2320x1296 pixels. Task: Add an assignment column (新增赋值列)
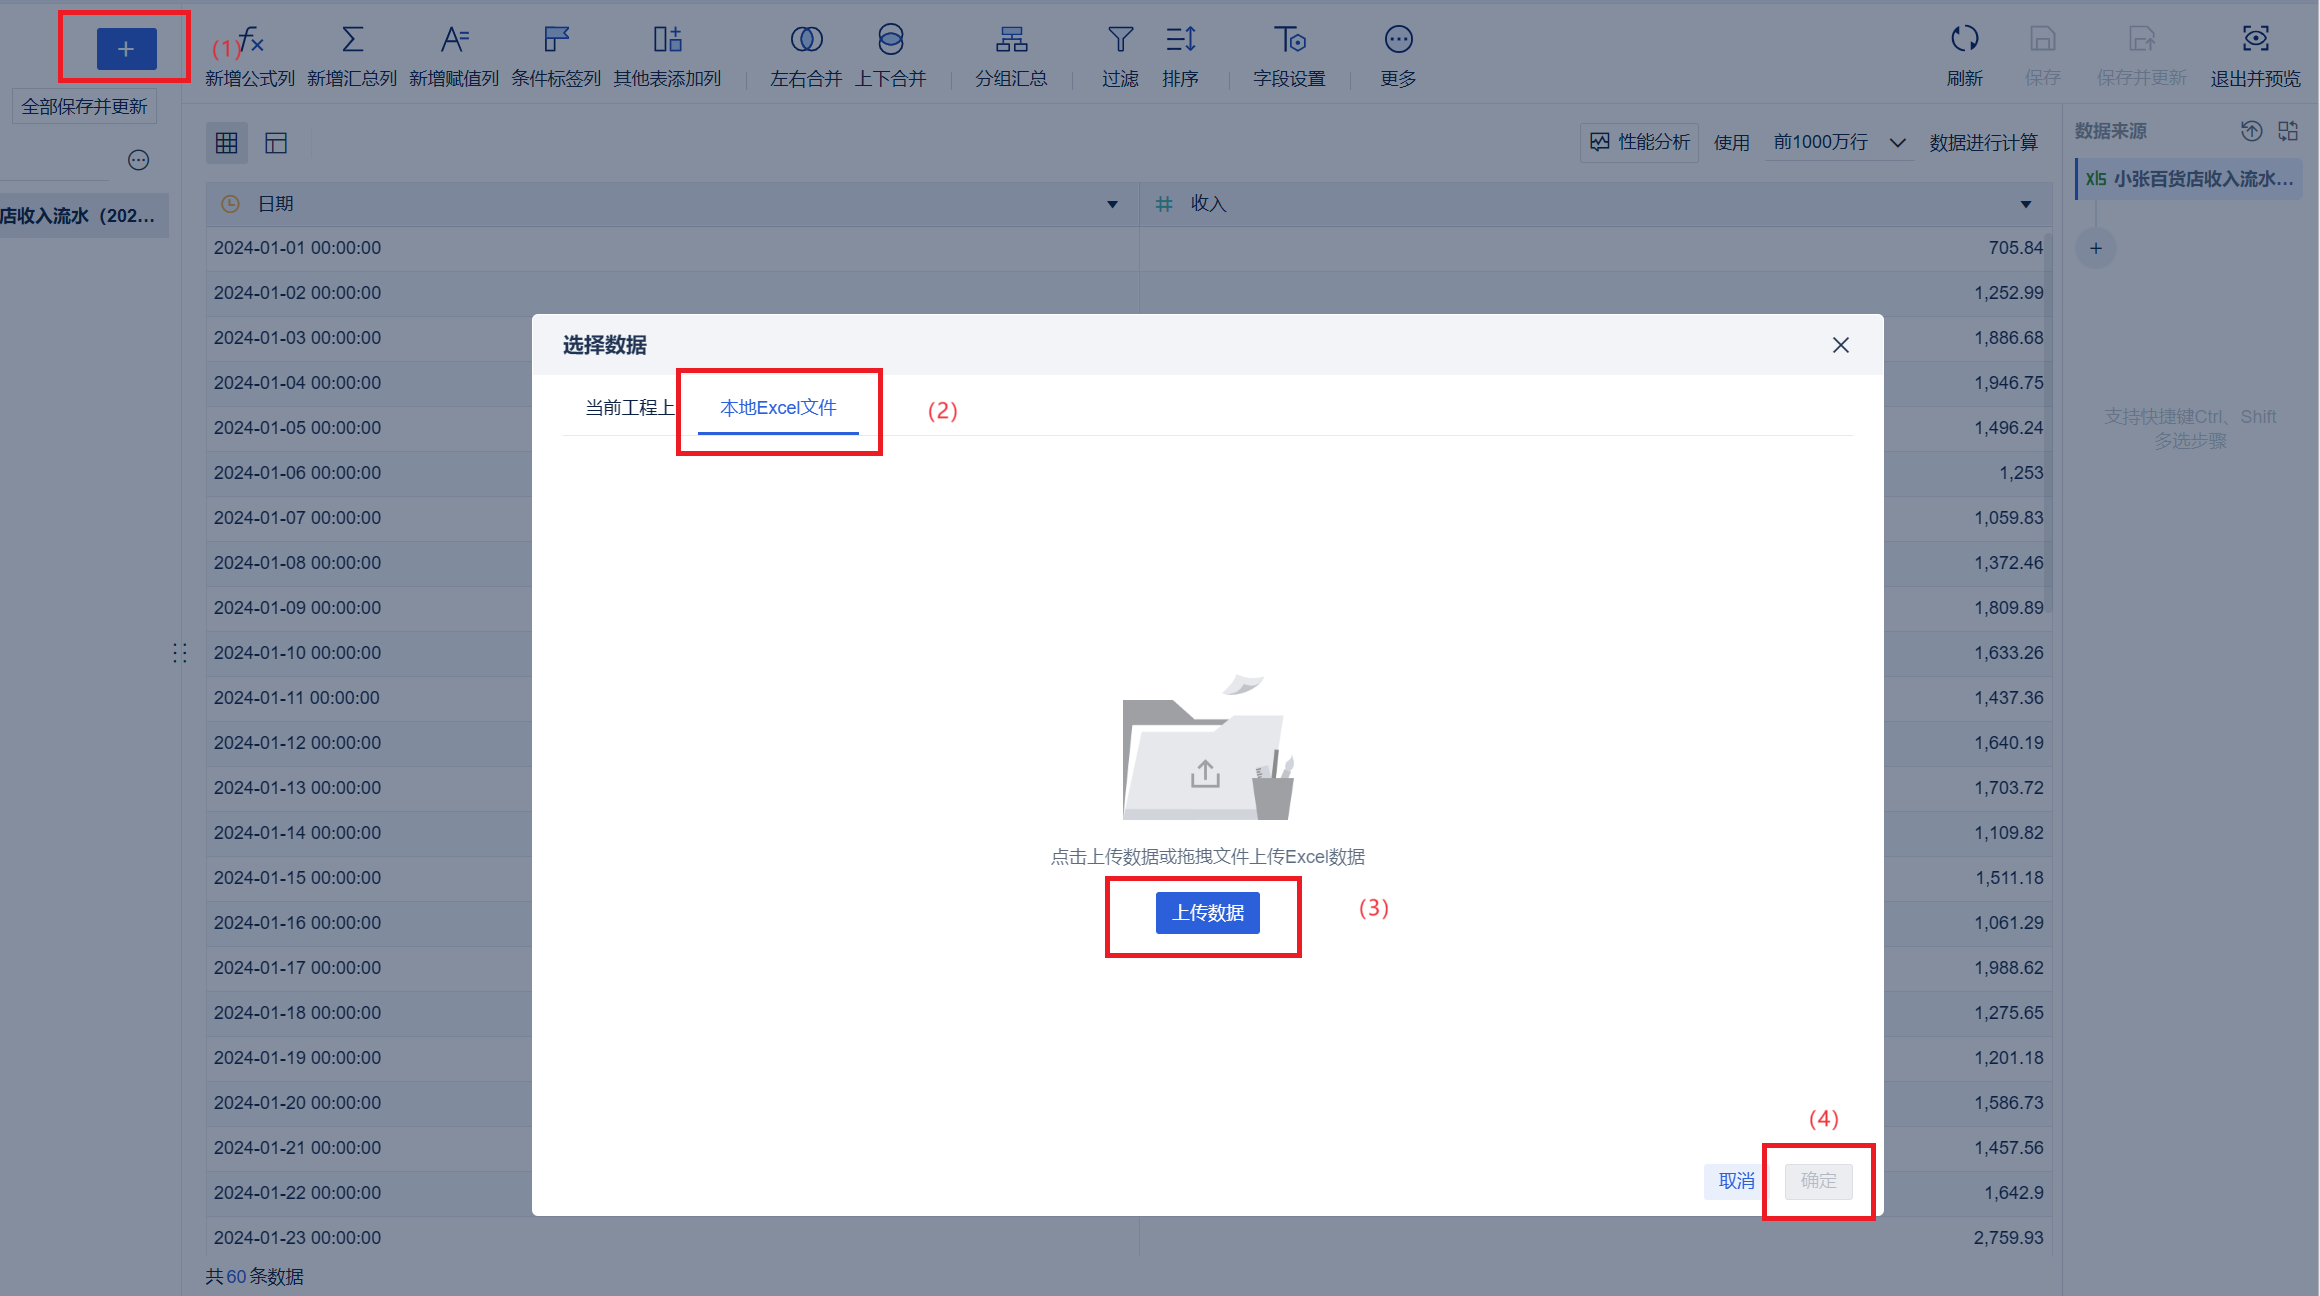pyautogui.click(x=454, y=56)
